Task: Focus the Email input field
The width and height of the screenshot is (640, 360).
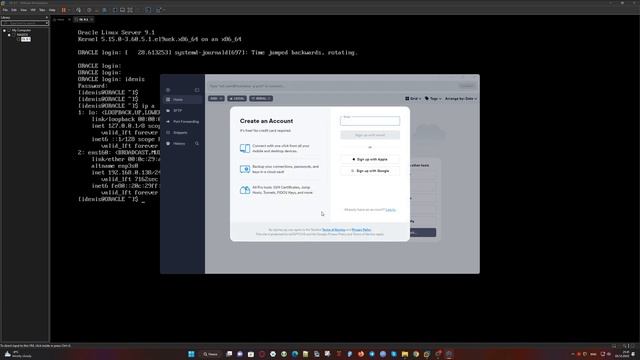Action: tap(370, 121)
